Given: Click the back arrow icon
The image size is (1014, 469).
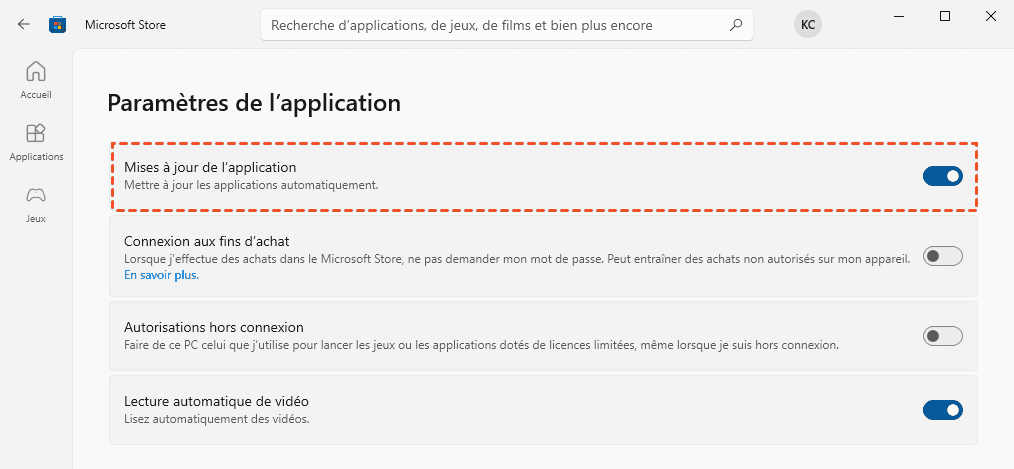Looking at the screenshot, I should [x=24, y=25].
